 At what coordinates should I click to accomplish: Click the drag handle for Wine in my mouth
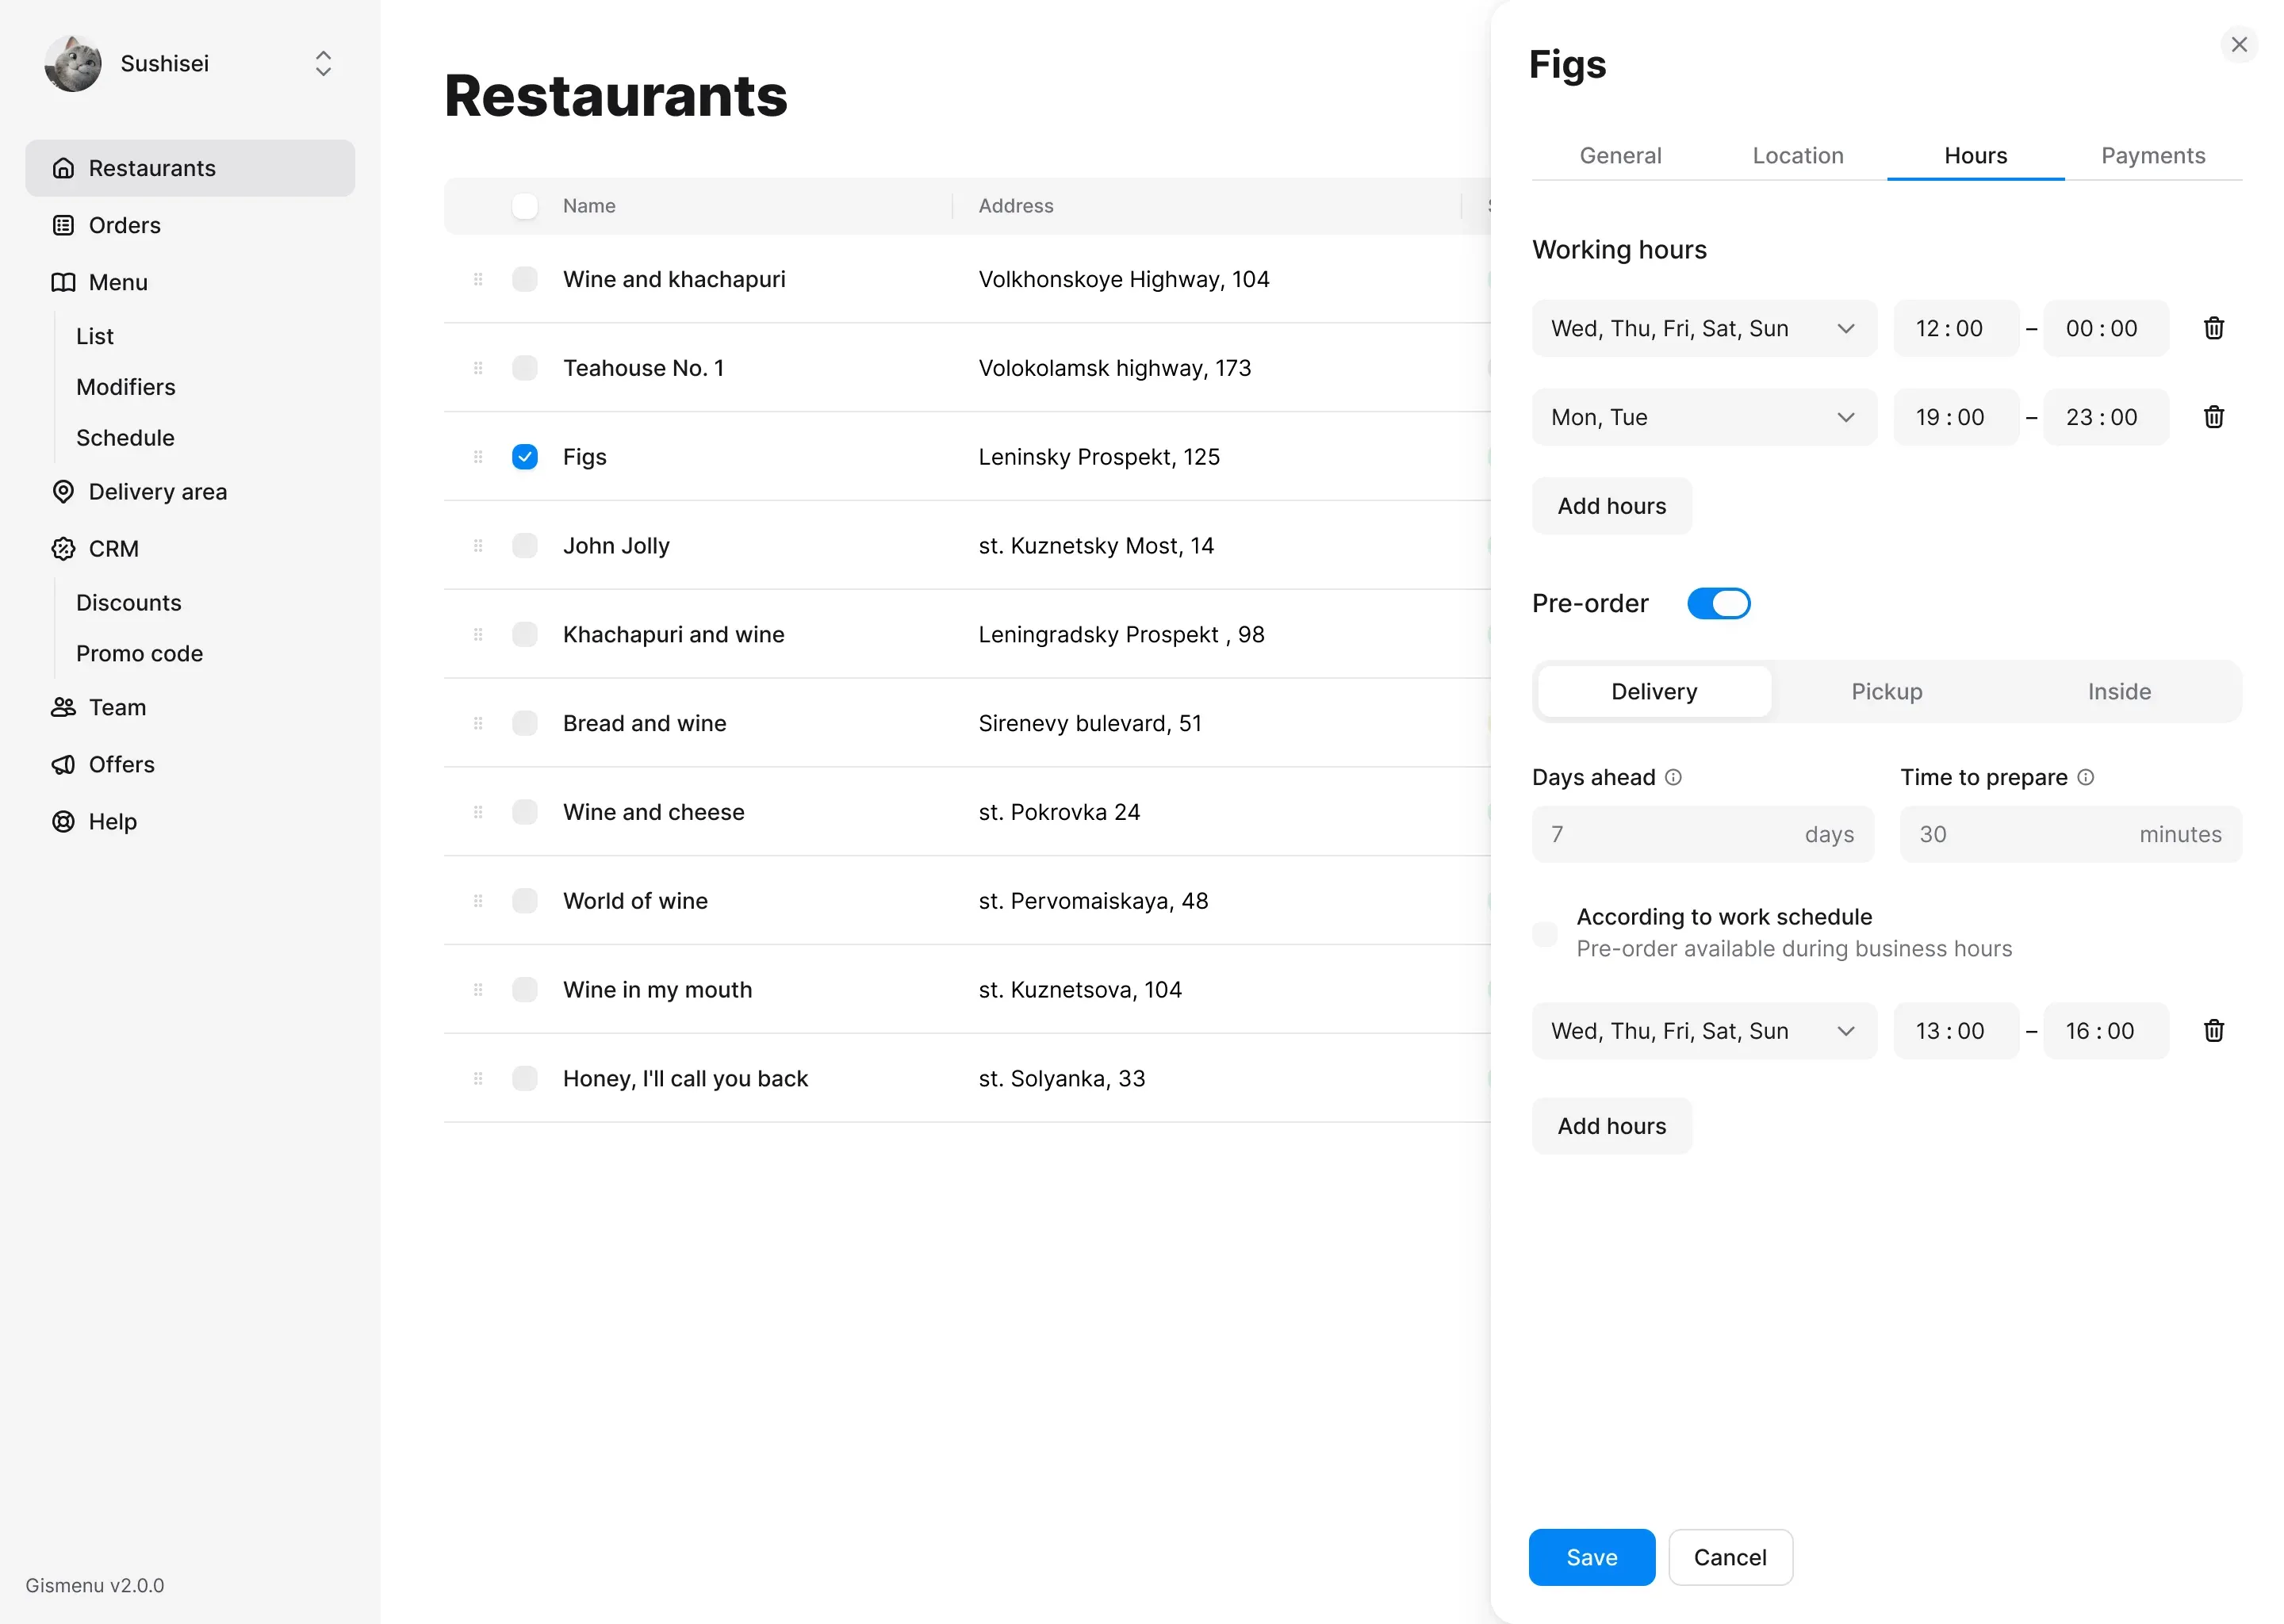(478, 989)
